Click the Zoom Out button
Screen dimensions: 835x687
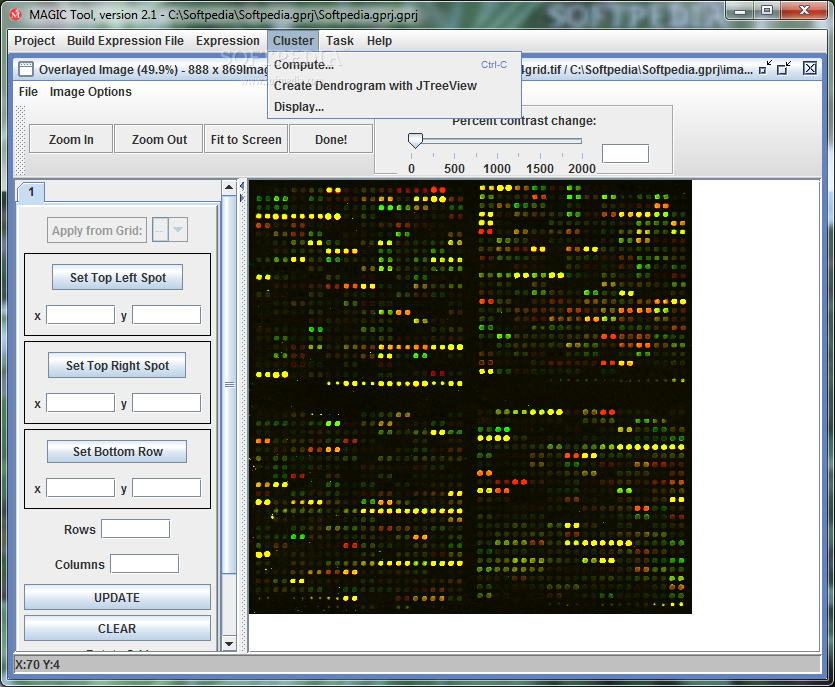(x=159, y=139)
